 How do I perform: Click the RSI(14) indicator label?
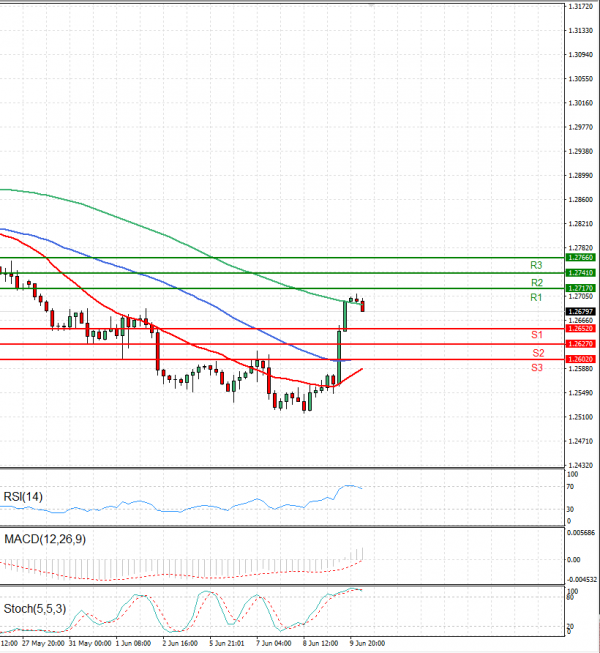pos(23,496)
